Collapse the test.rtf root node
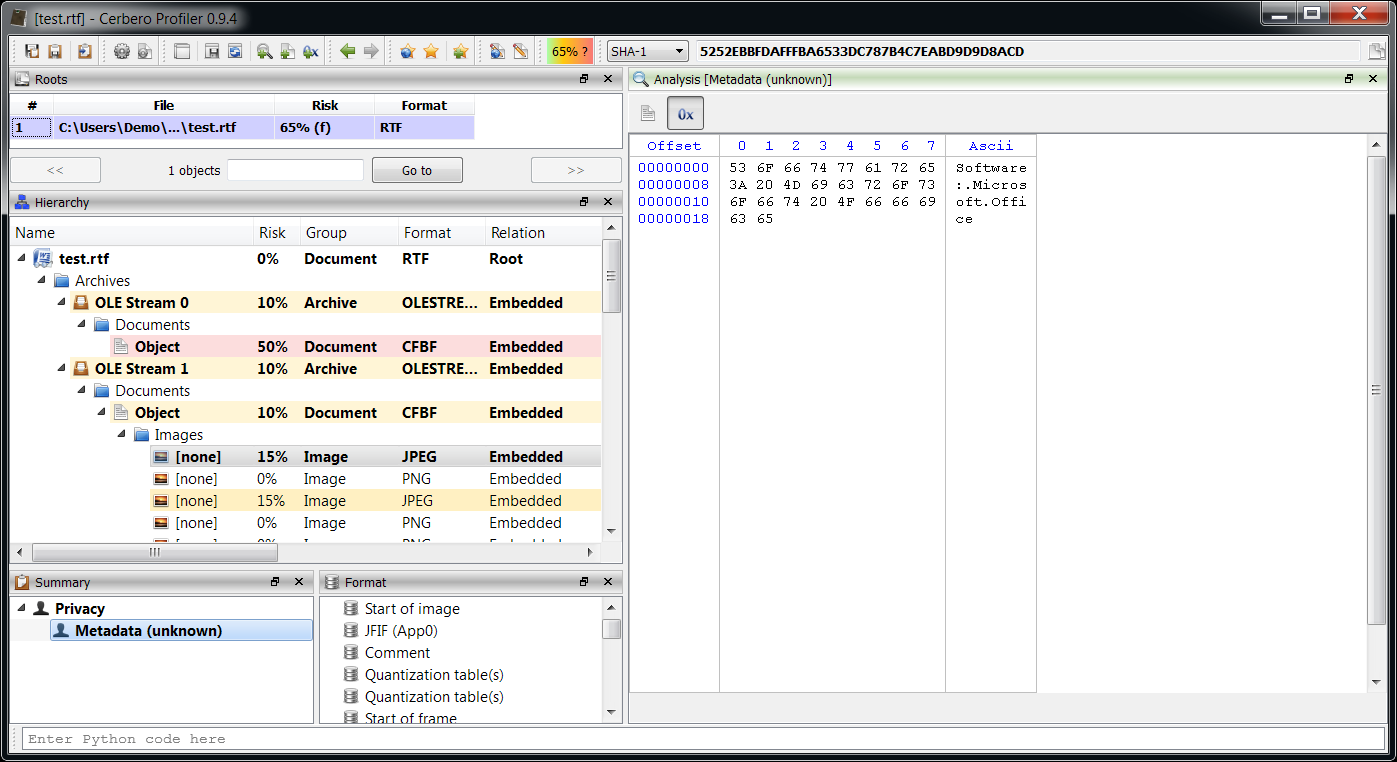Screen dimensions: 1397x762 coord(23,259)
